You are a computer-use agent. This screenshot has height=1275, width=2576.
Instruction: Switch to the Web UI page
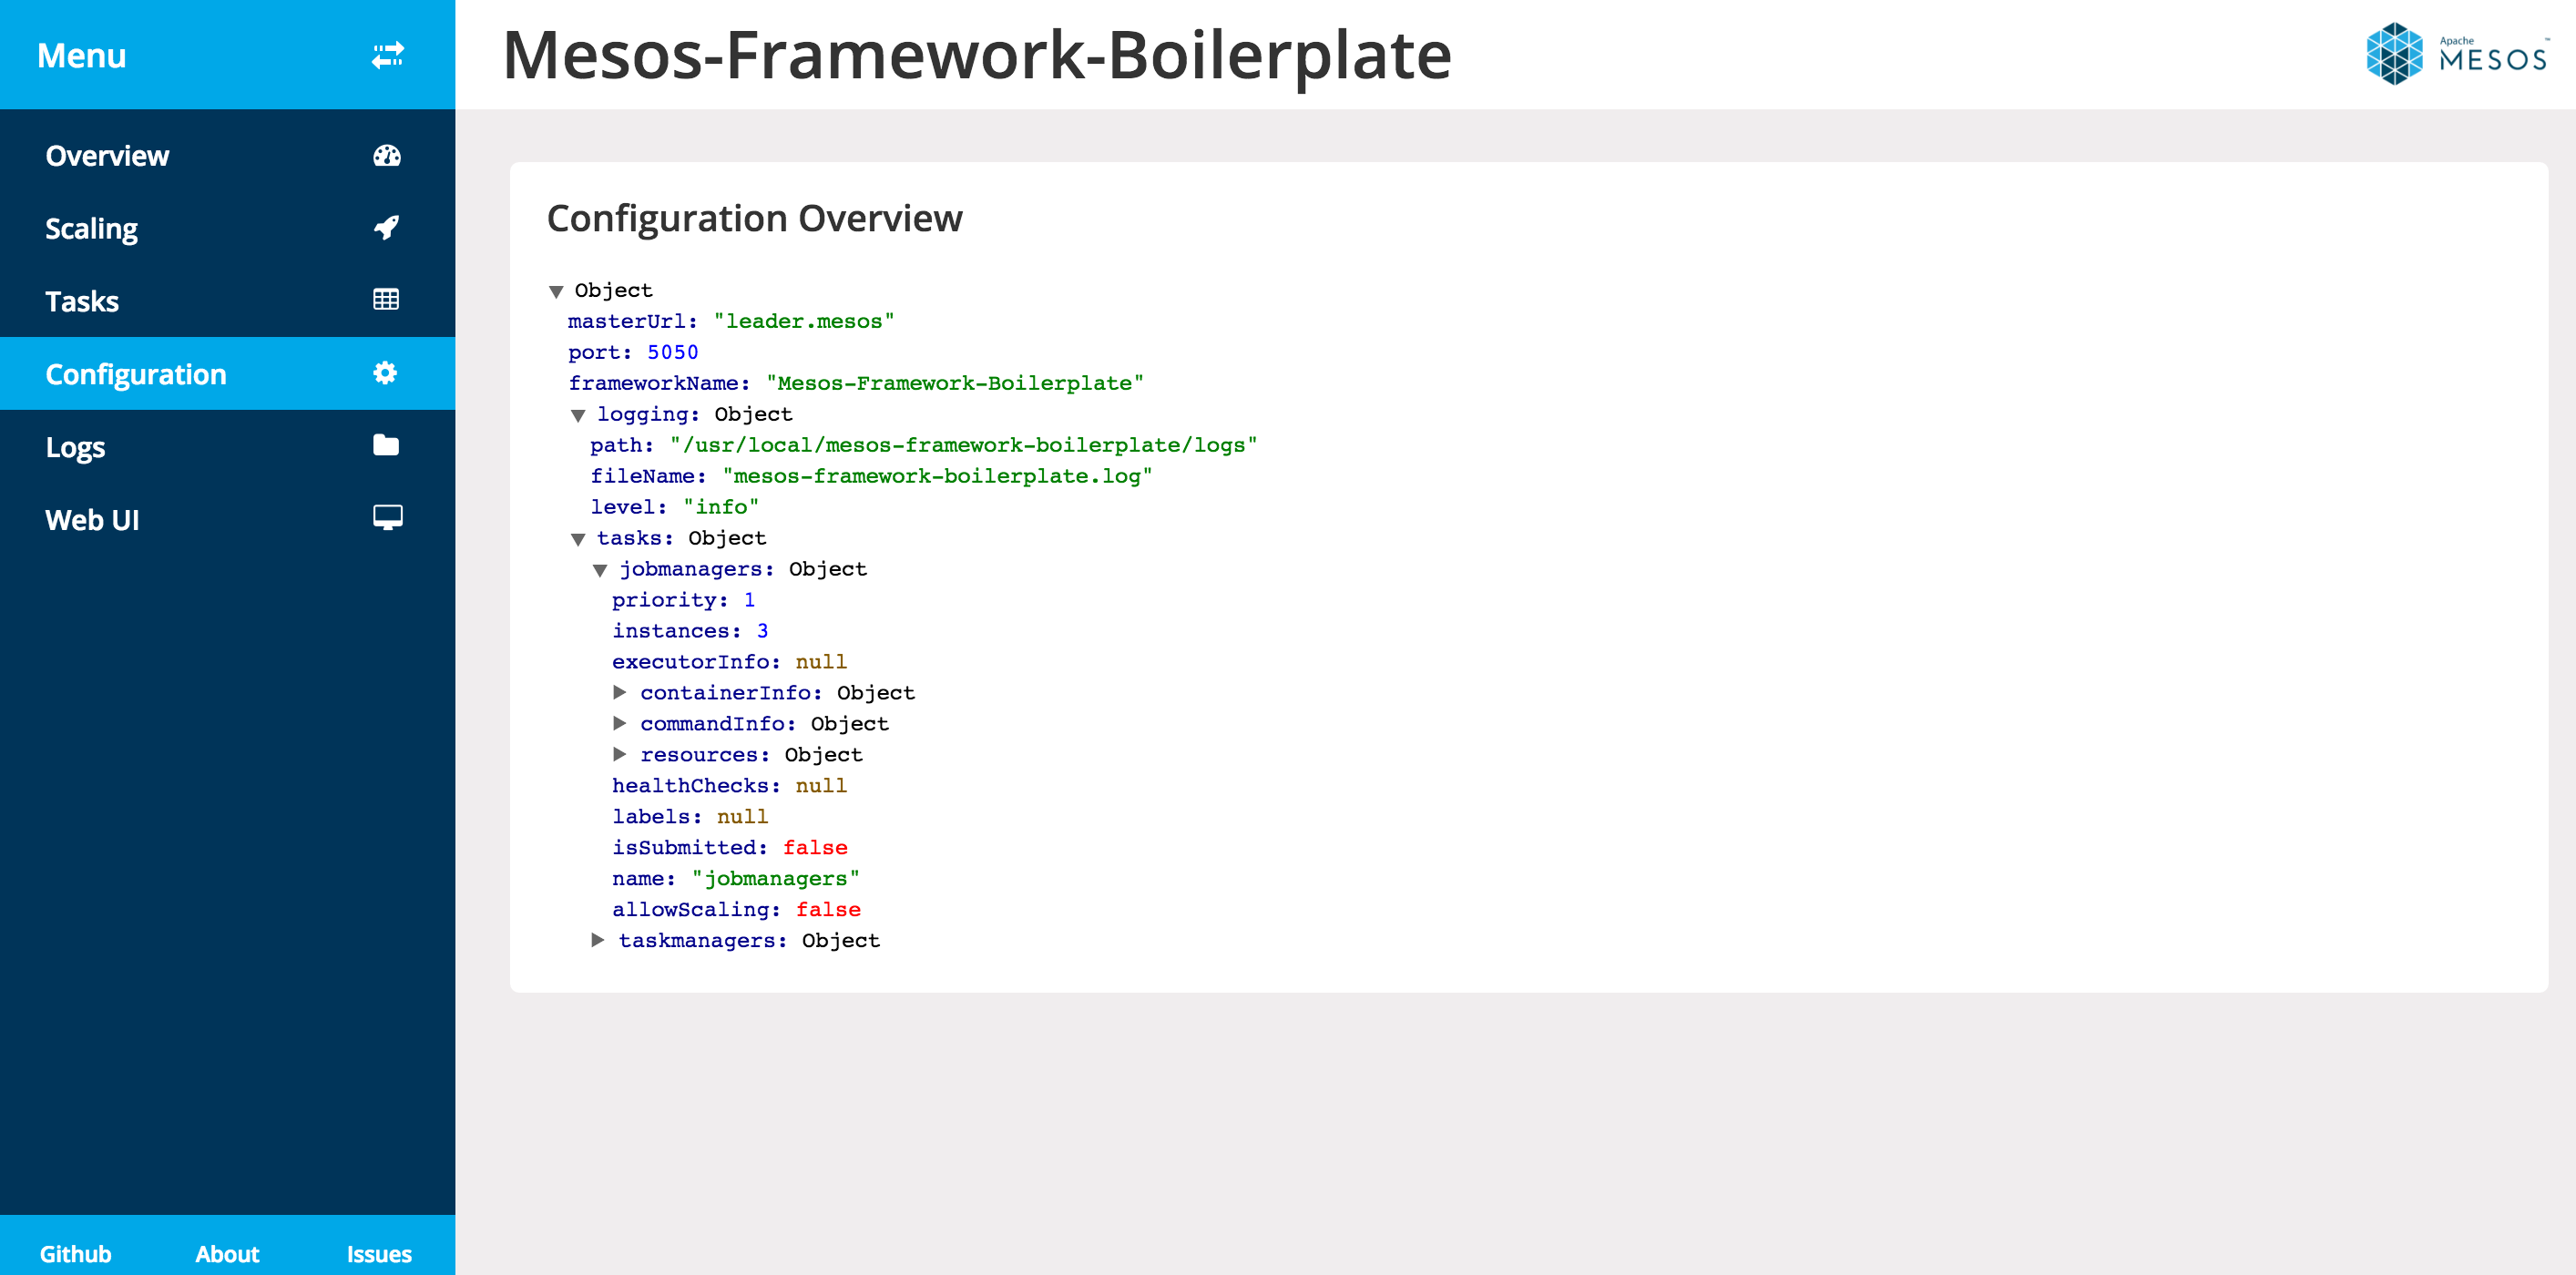[227, 520]
